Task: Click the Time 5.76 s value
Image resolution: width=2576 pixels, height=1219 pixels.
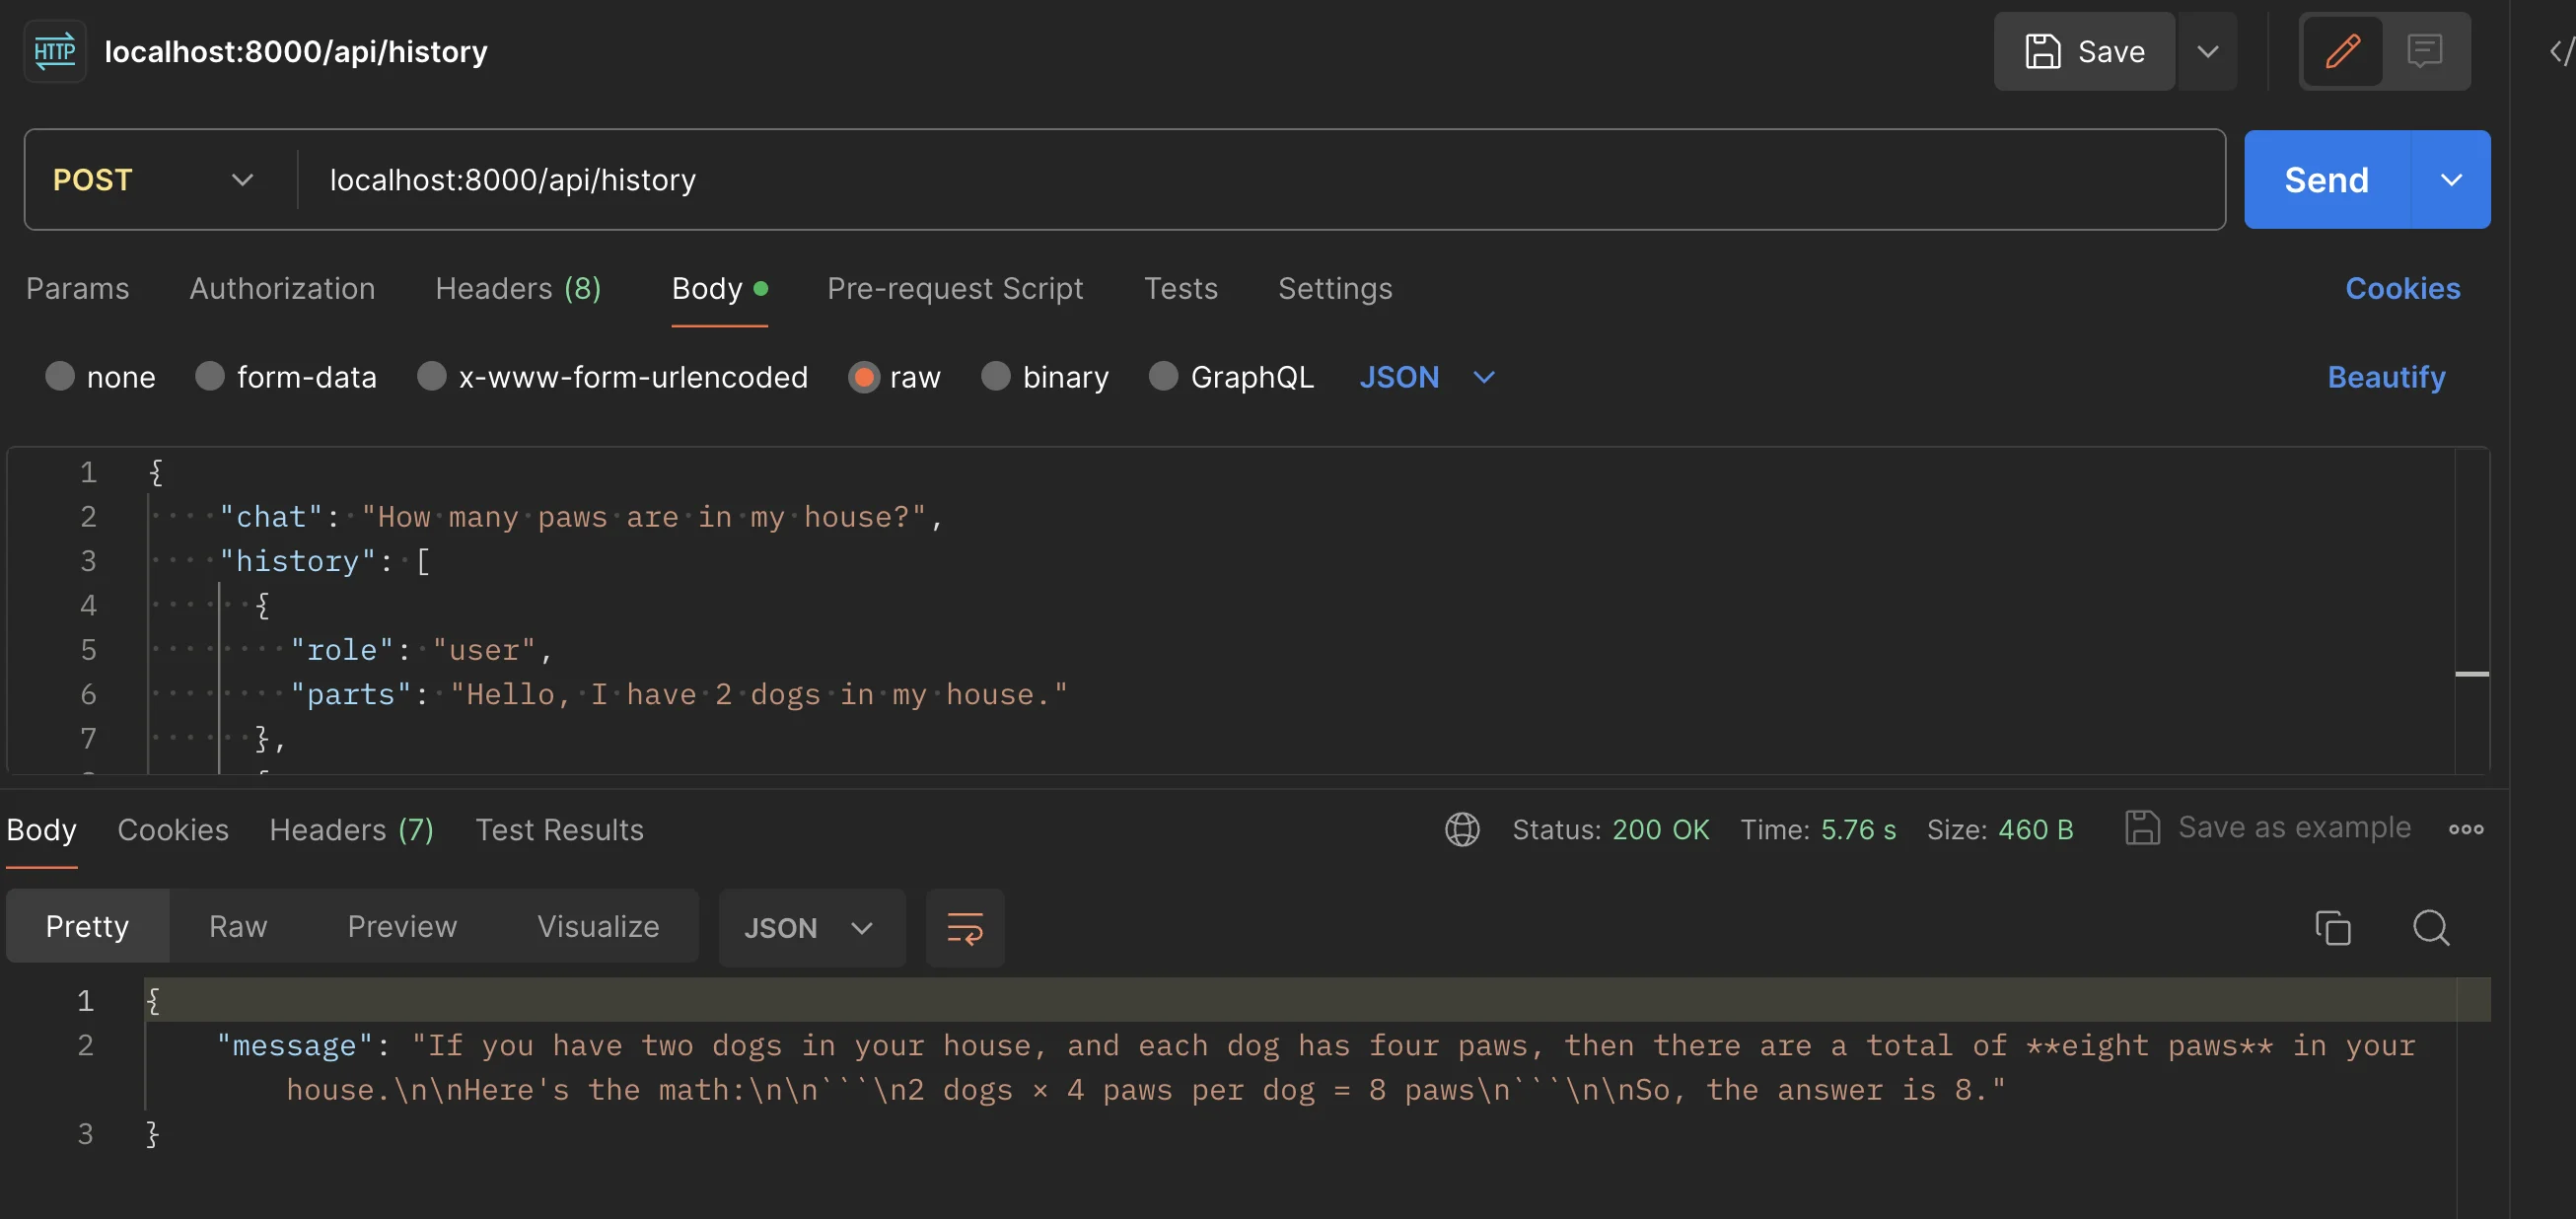Action: pyautogui.click(x=1858, y=830)
